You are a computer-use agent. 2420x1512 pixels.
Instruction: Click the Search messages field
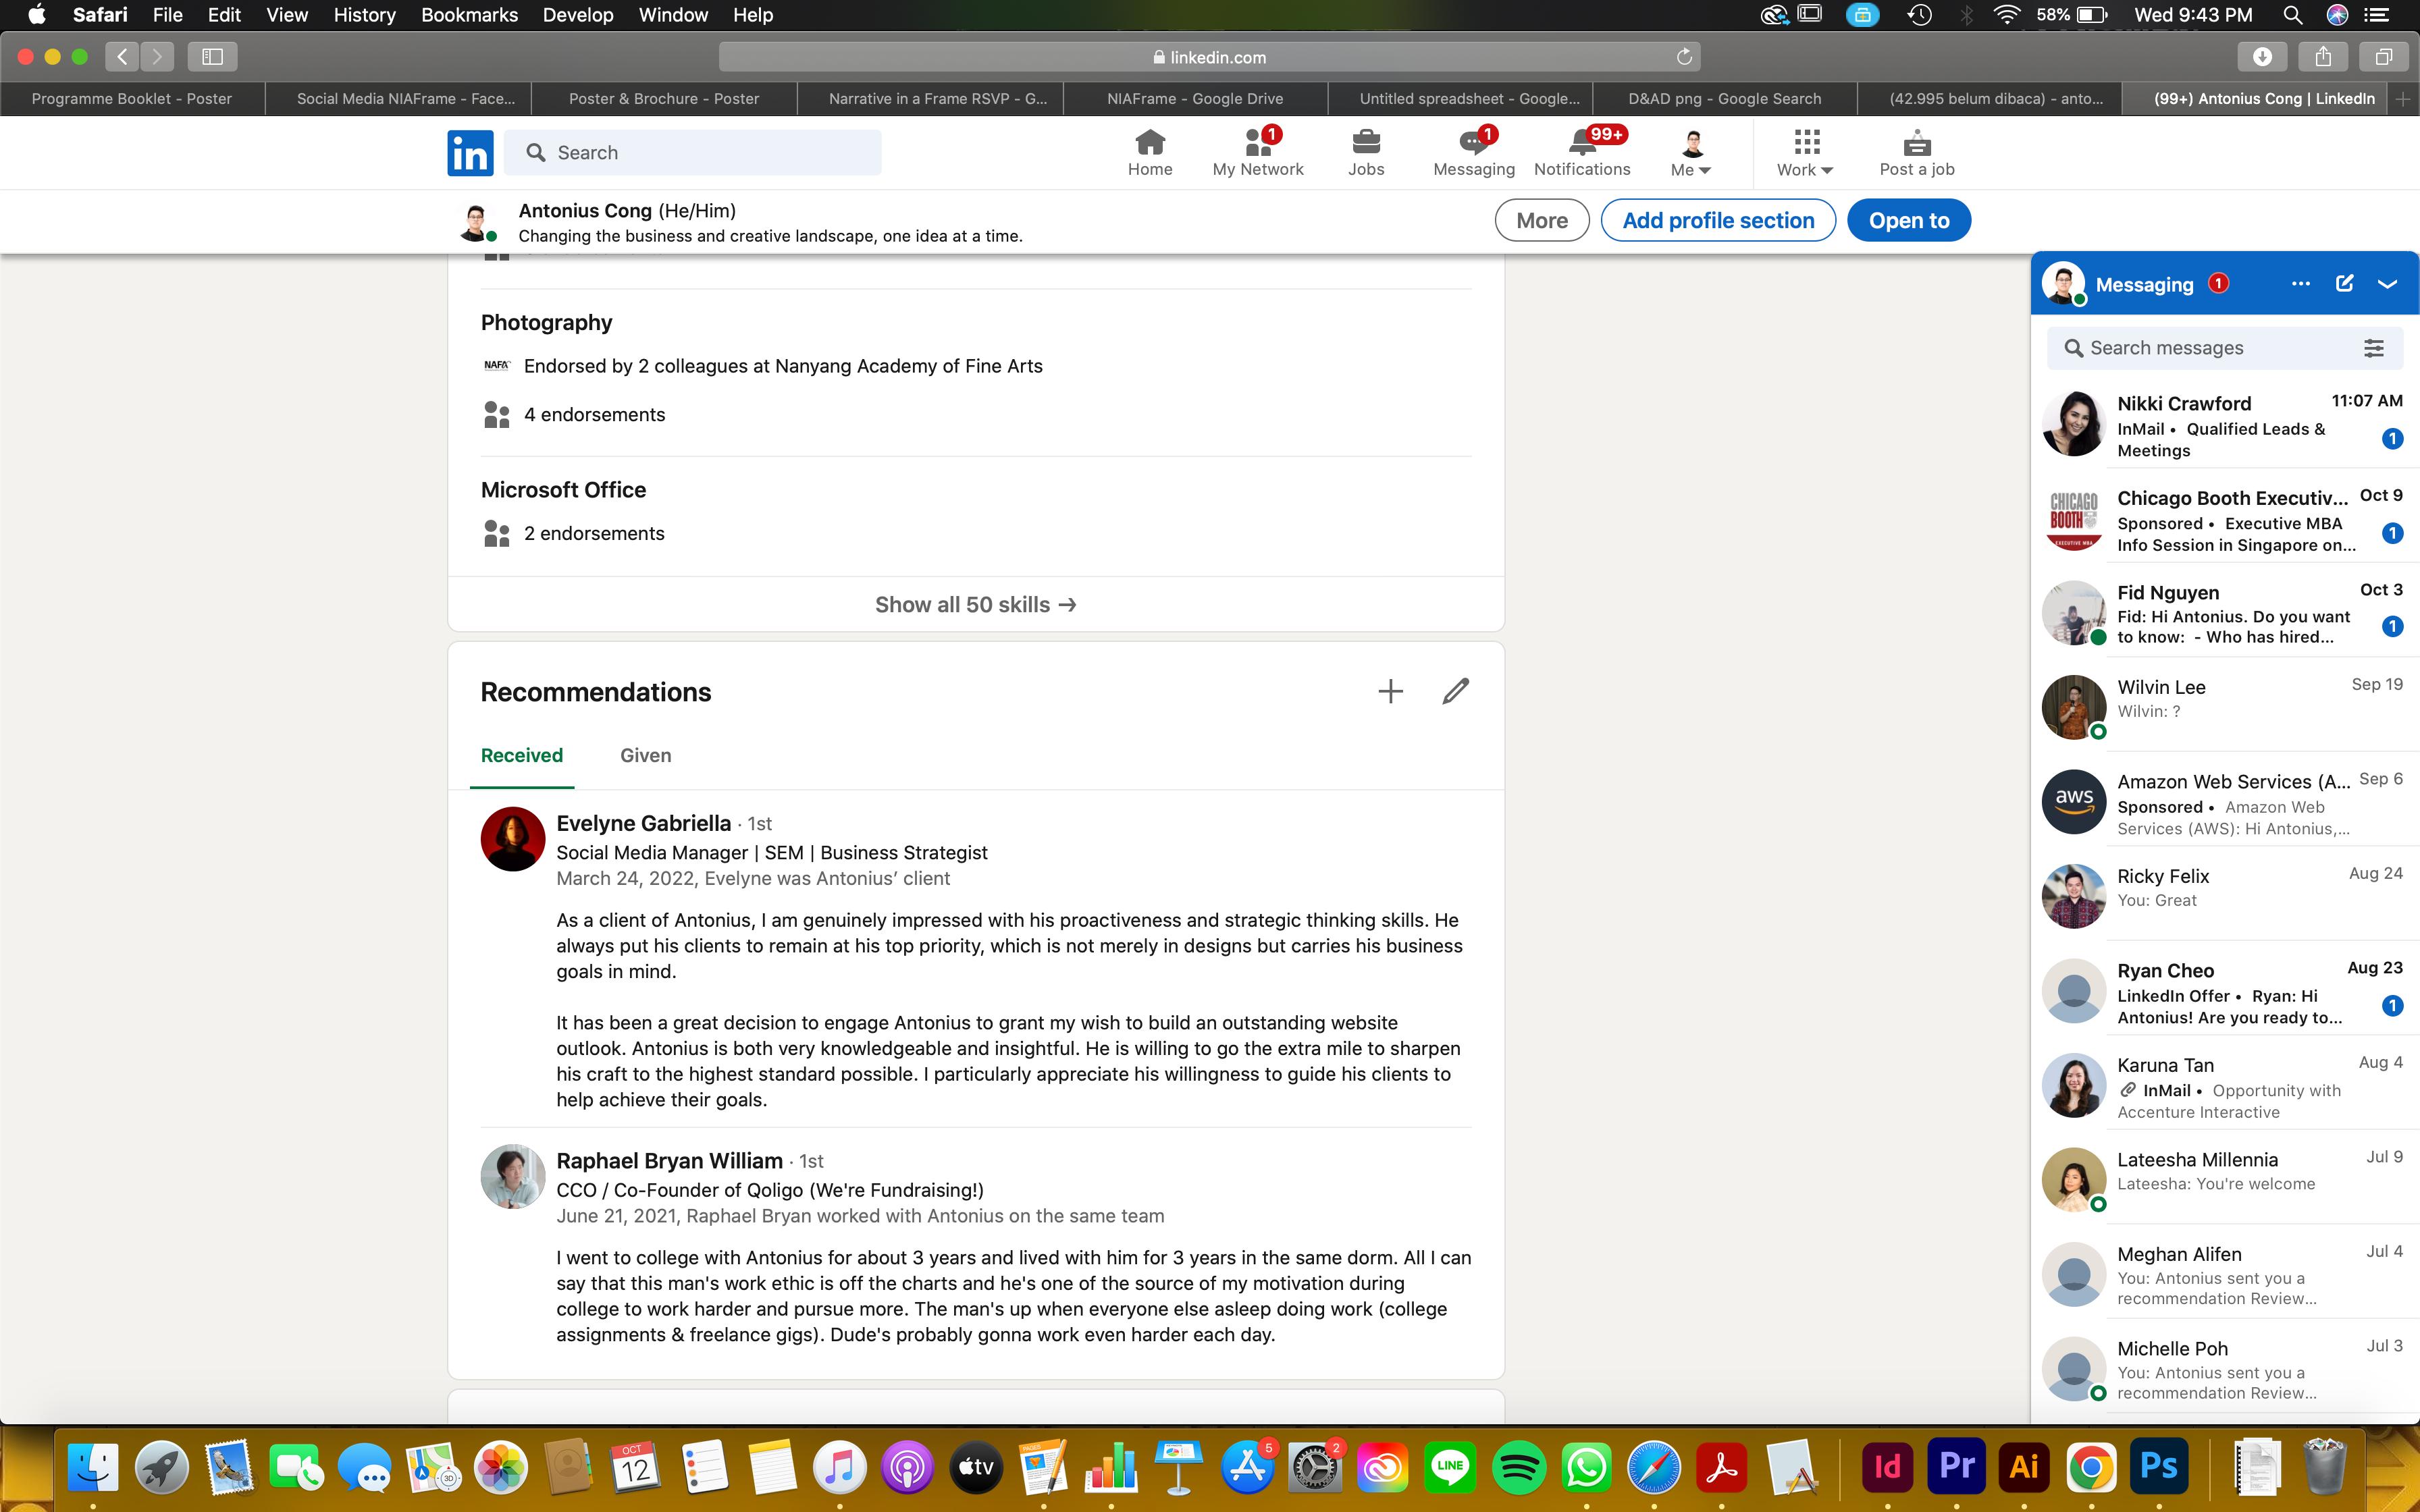coord(2210,348)
